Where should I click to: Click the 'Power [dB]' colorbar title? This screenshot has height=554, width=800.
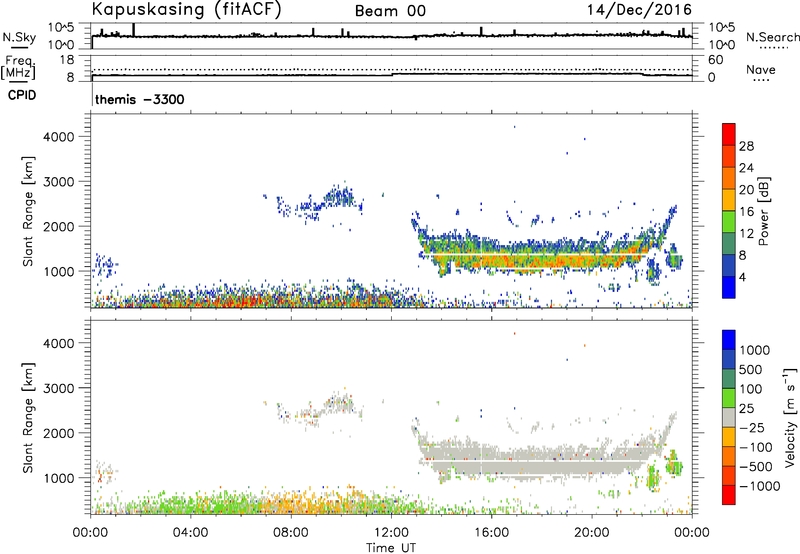[763, 211]
